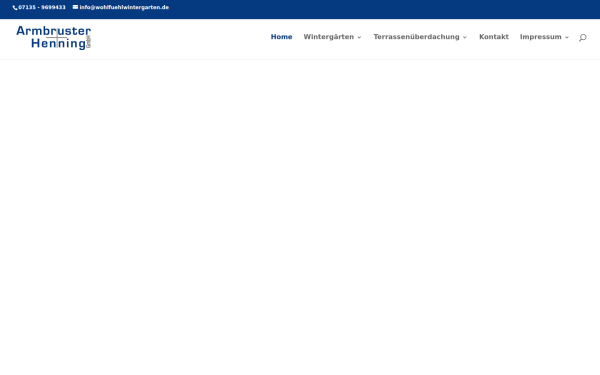Click the phone number 07135 - 9699433
Image resolution: width=600 pixels, height=375 pixels.
click(x=42, y=7)
